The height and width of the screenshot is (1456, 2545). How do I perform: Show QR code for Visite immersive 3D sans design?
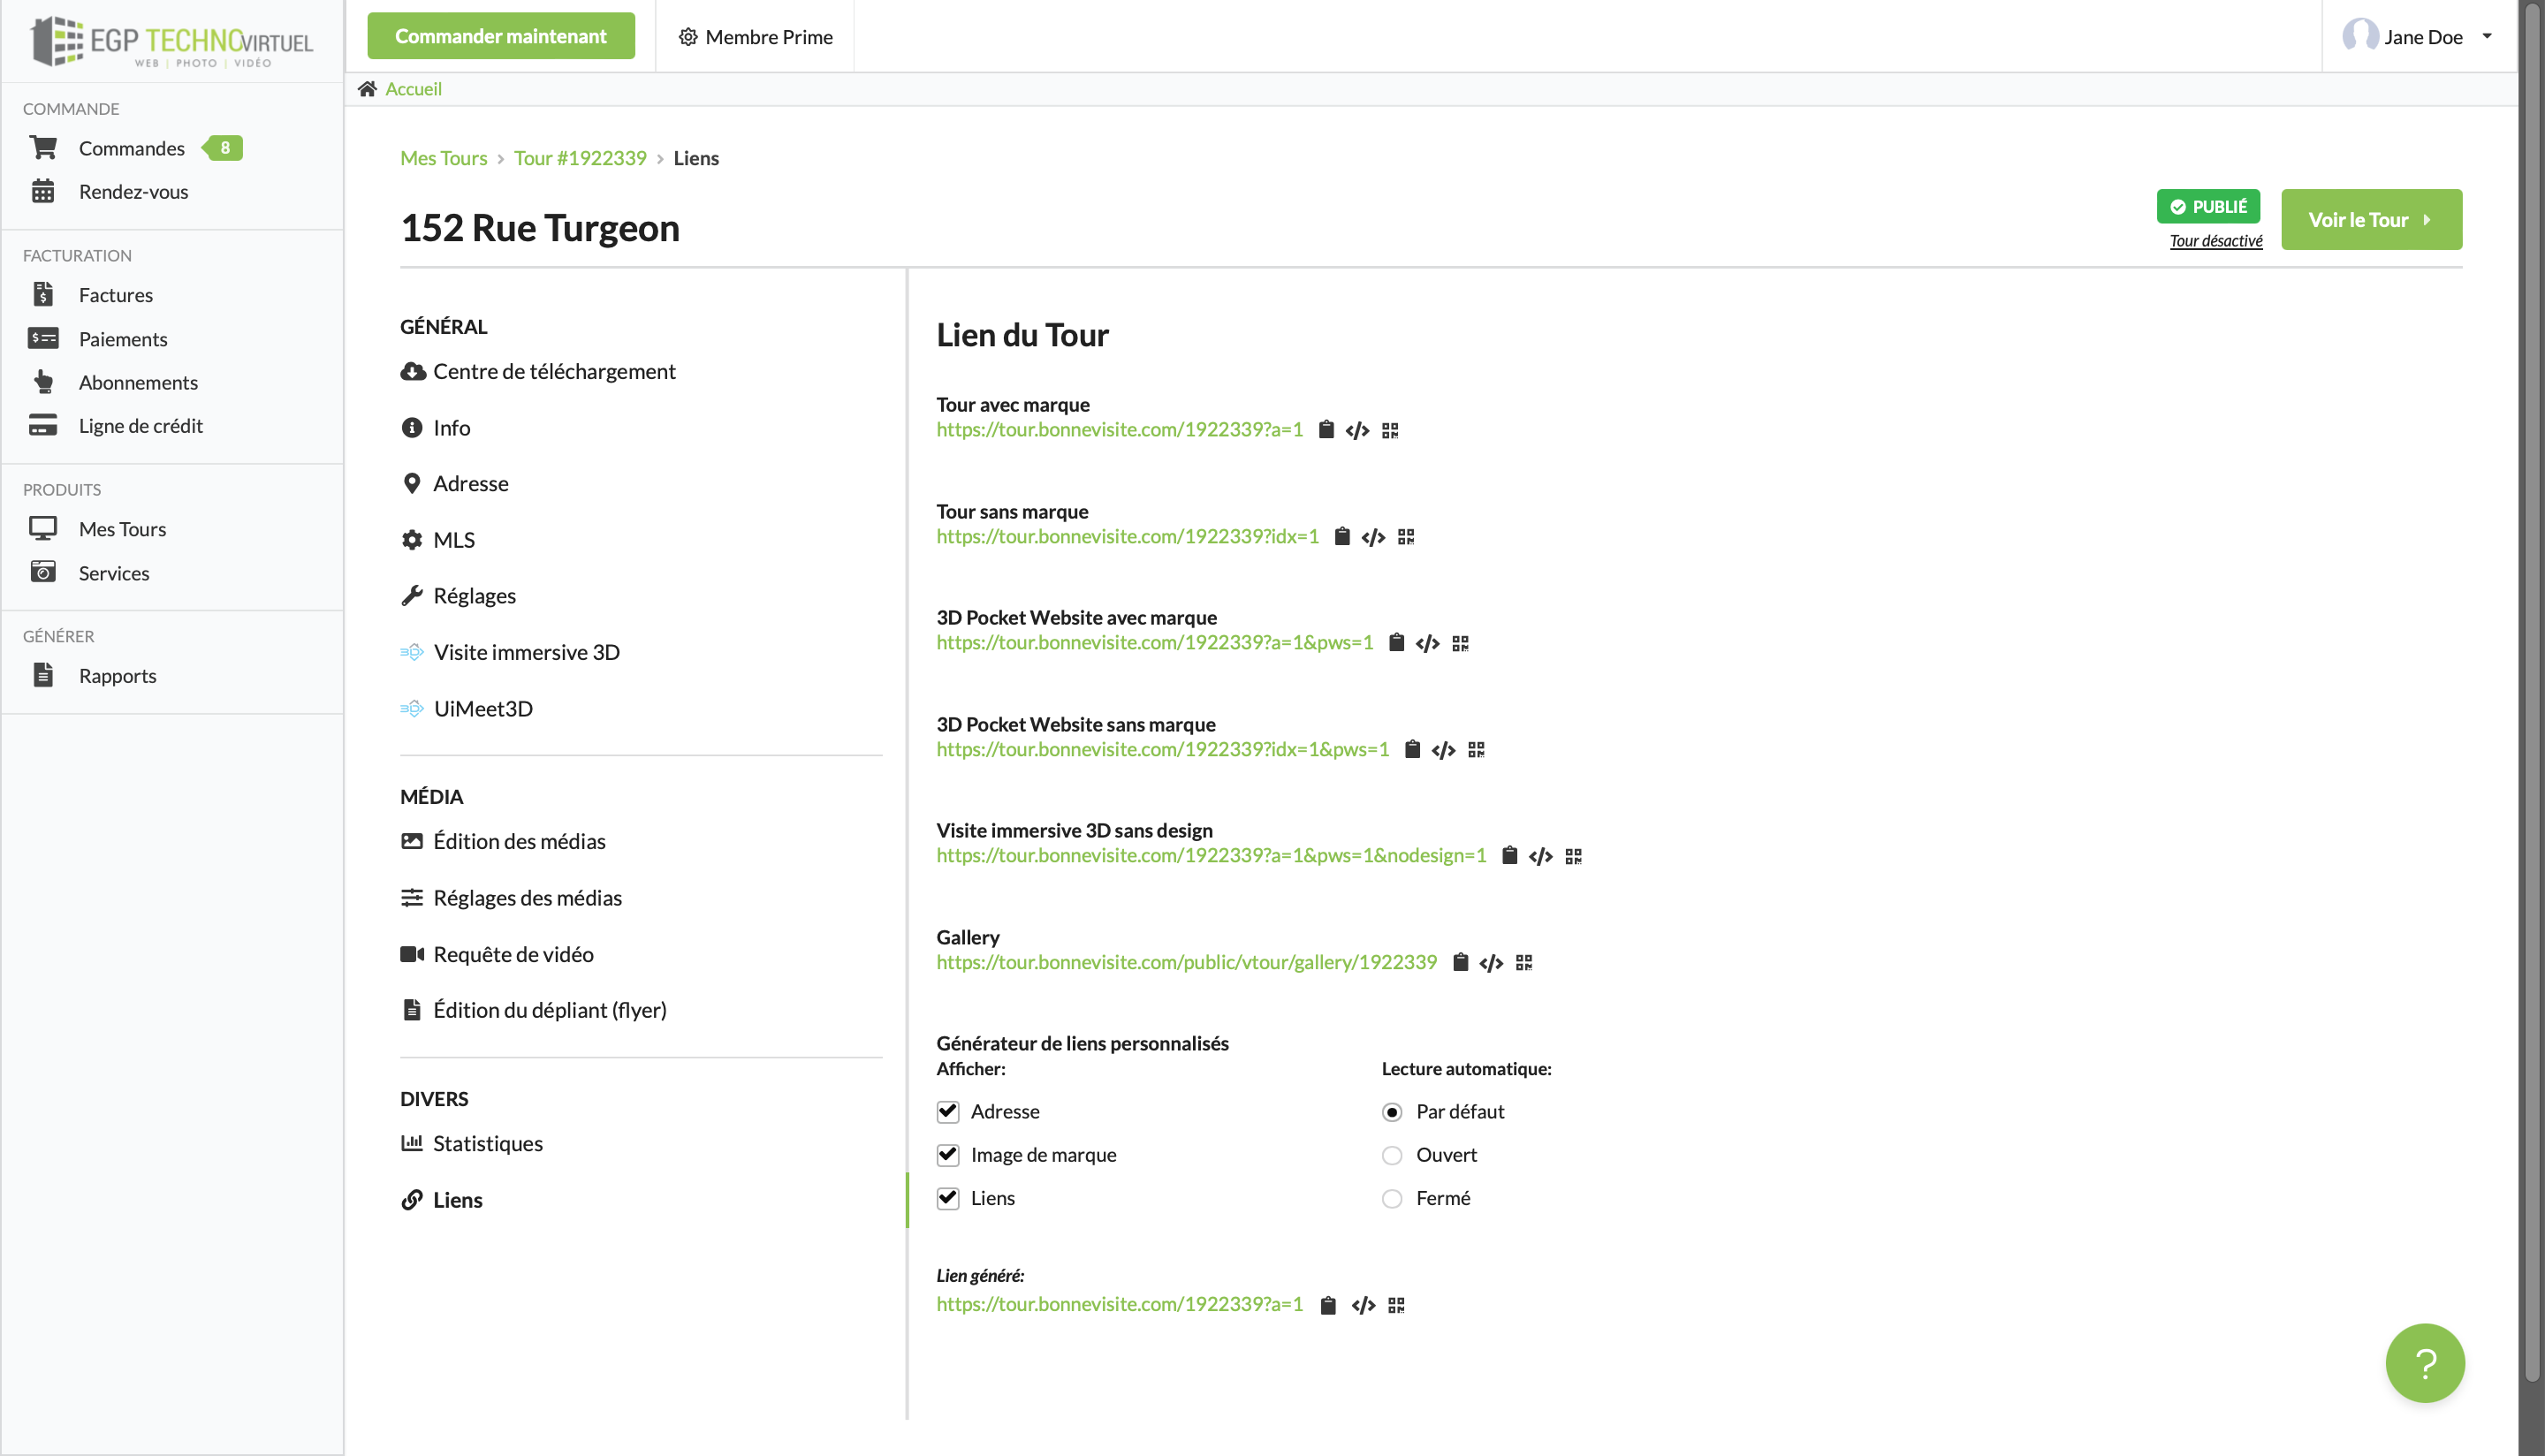(1573, 856)
